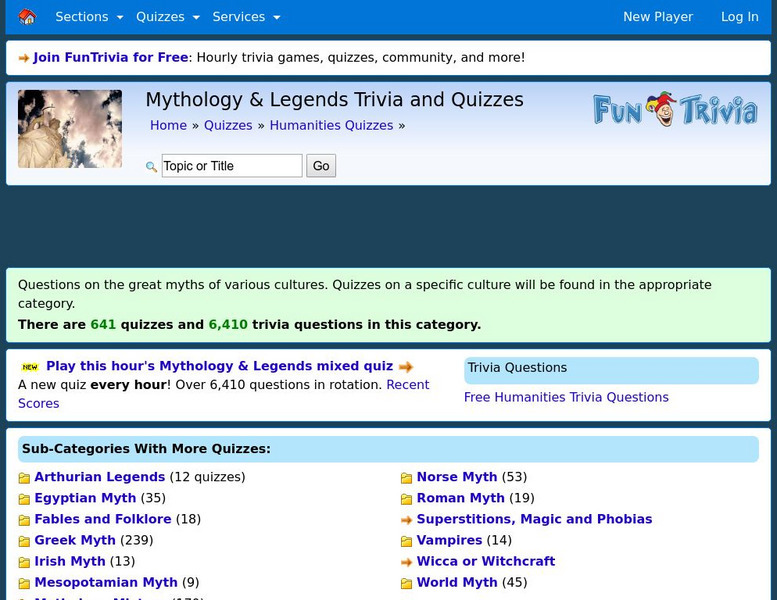Open the Norse Myth category
Screen dimensions: 777x600
[x=457, y=477]
